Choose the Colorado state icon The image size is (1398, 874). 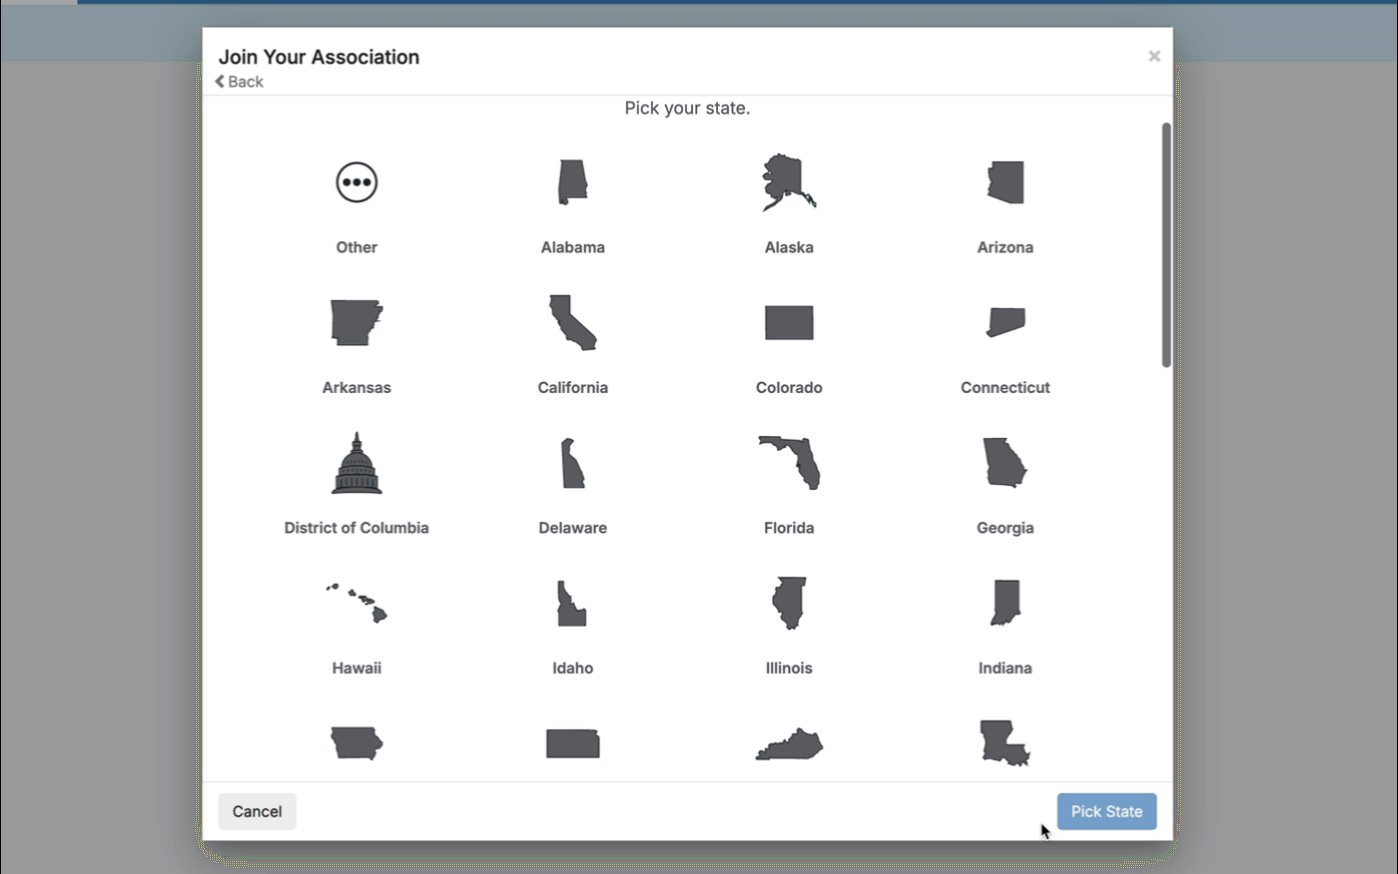[789, 323]
